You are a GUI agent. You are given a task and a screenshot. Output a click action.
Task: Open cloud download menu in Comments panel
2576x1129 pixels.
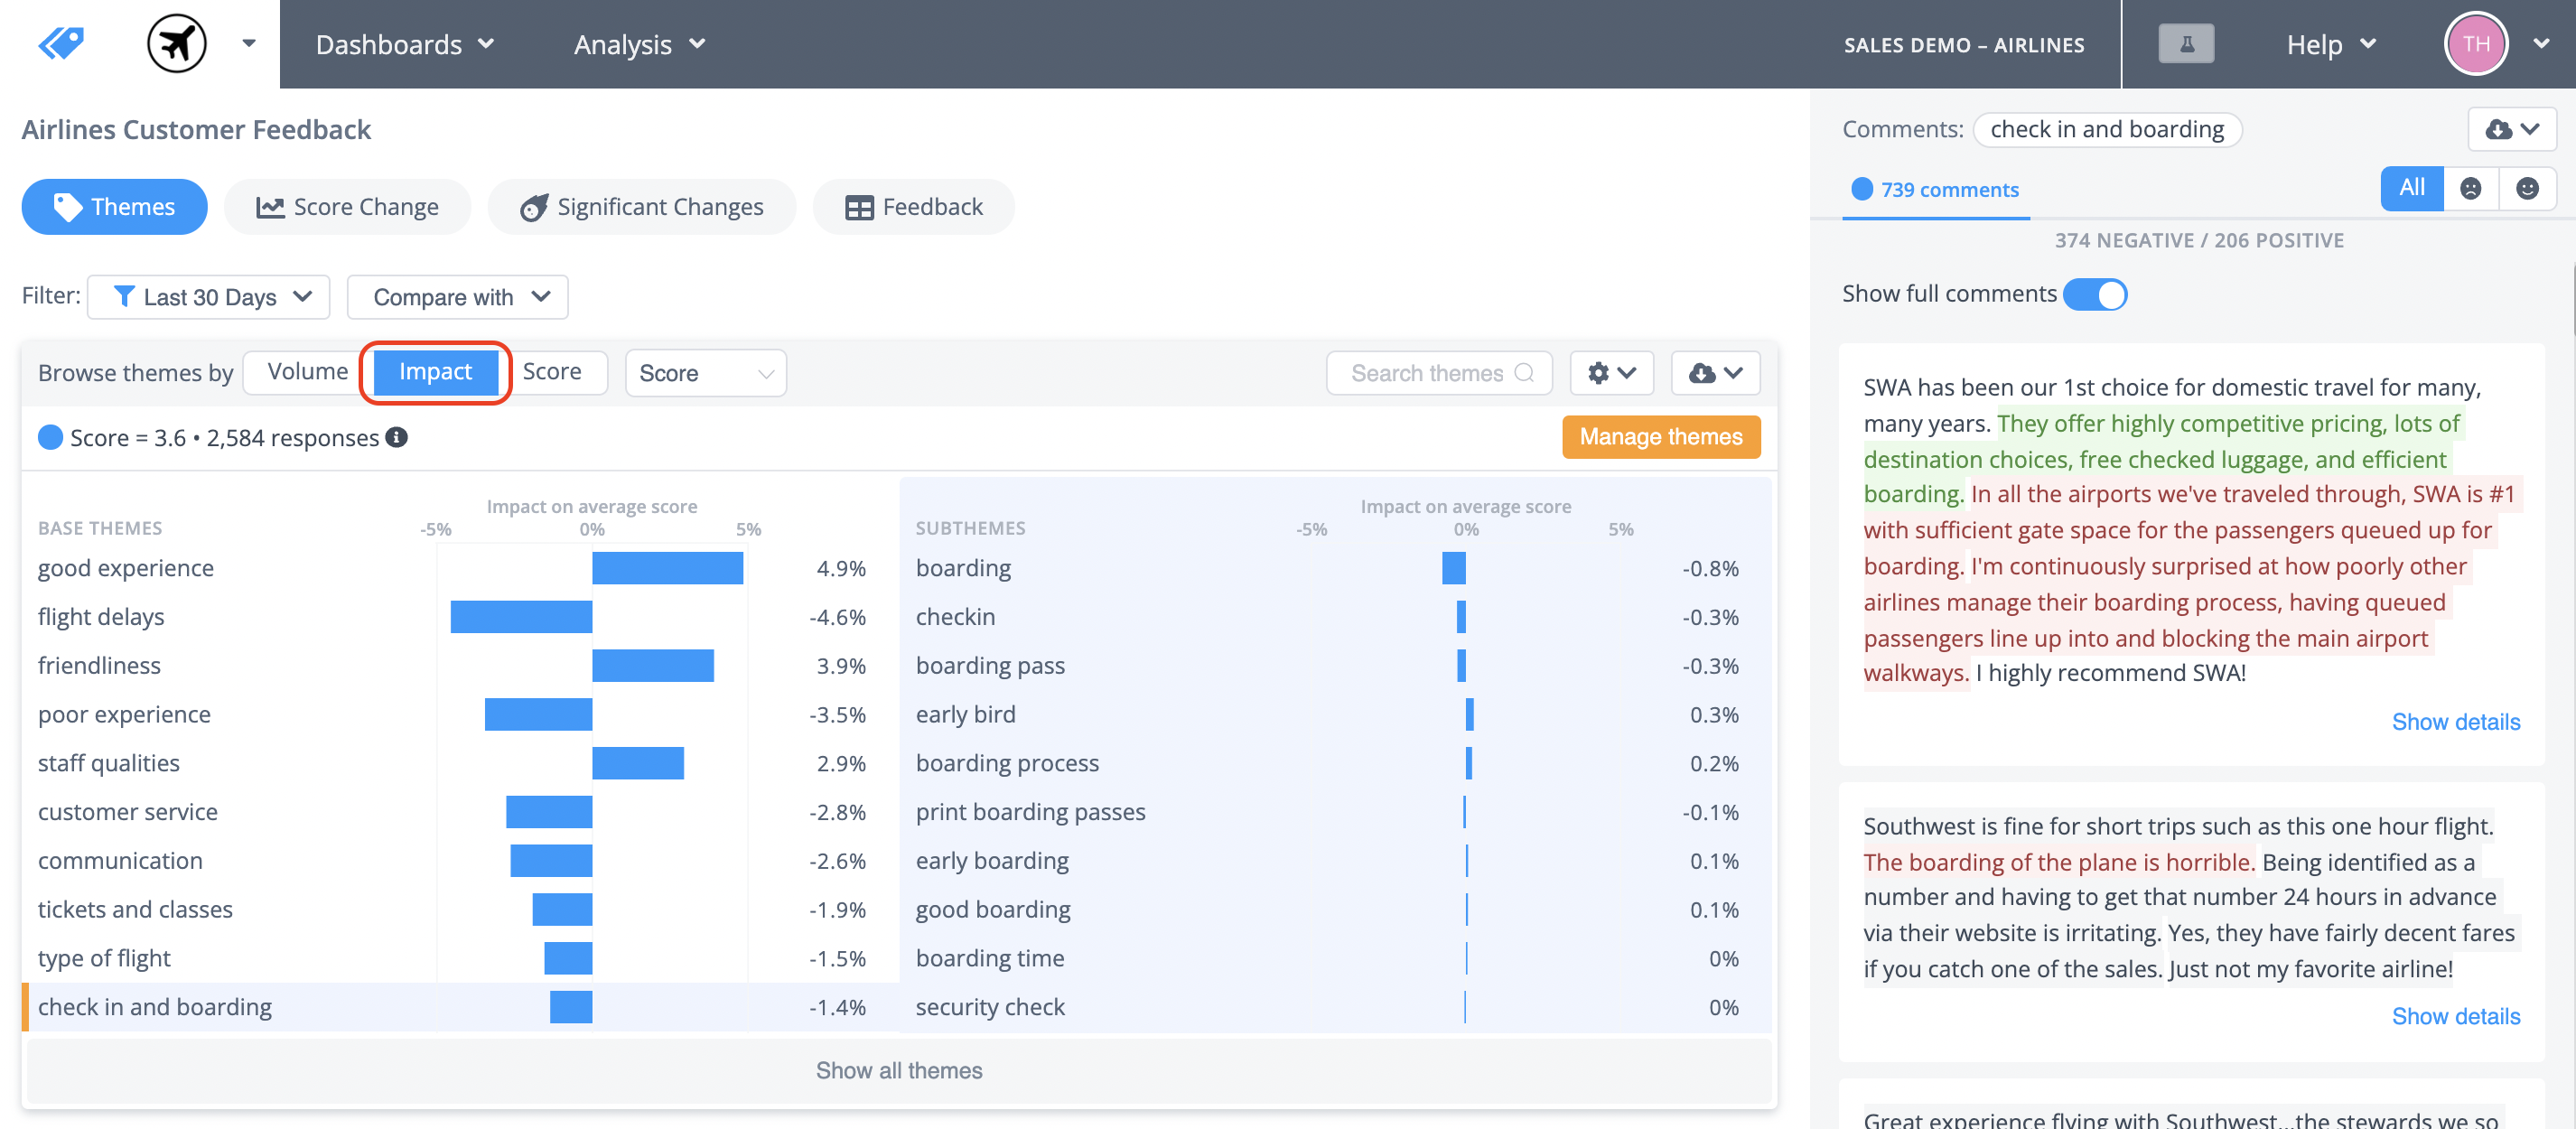(x=2511, y=130)
